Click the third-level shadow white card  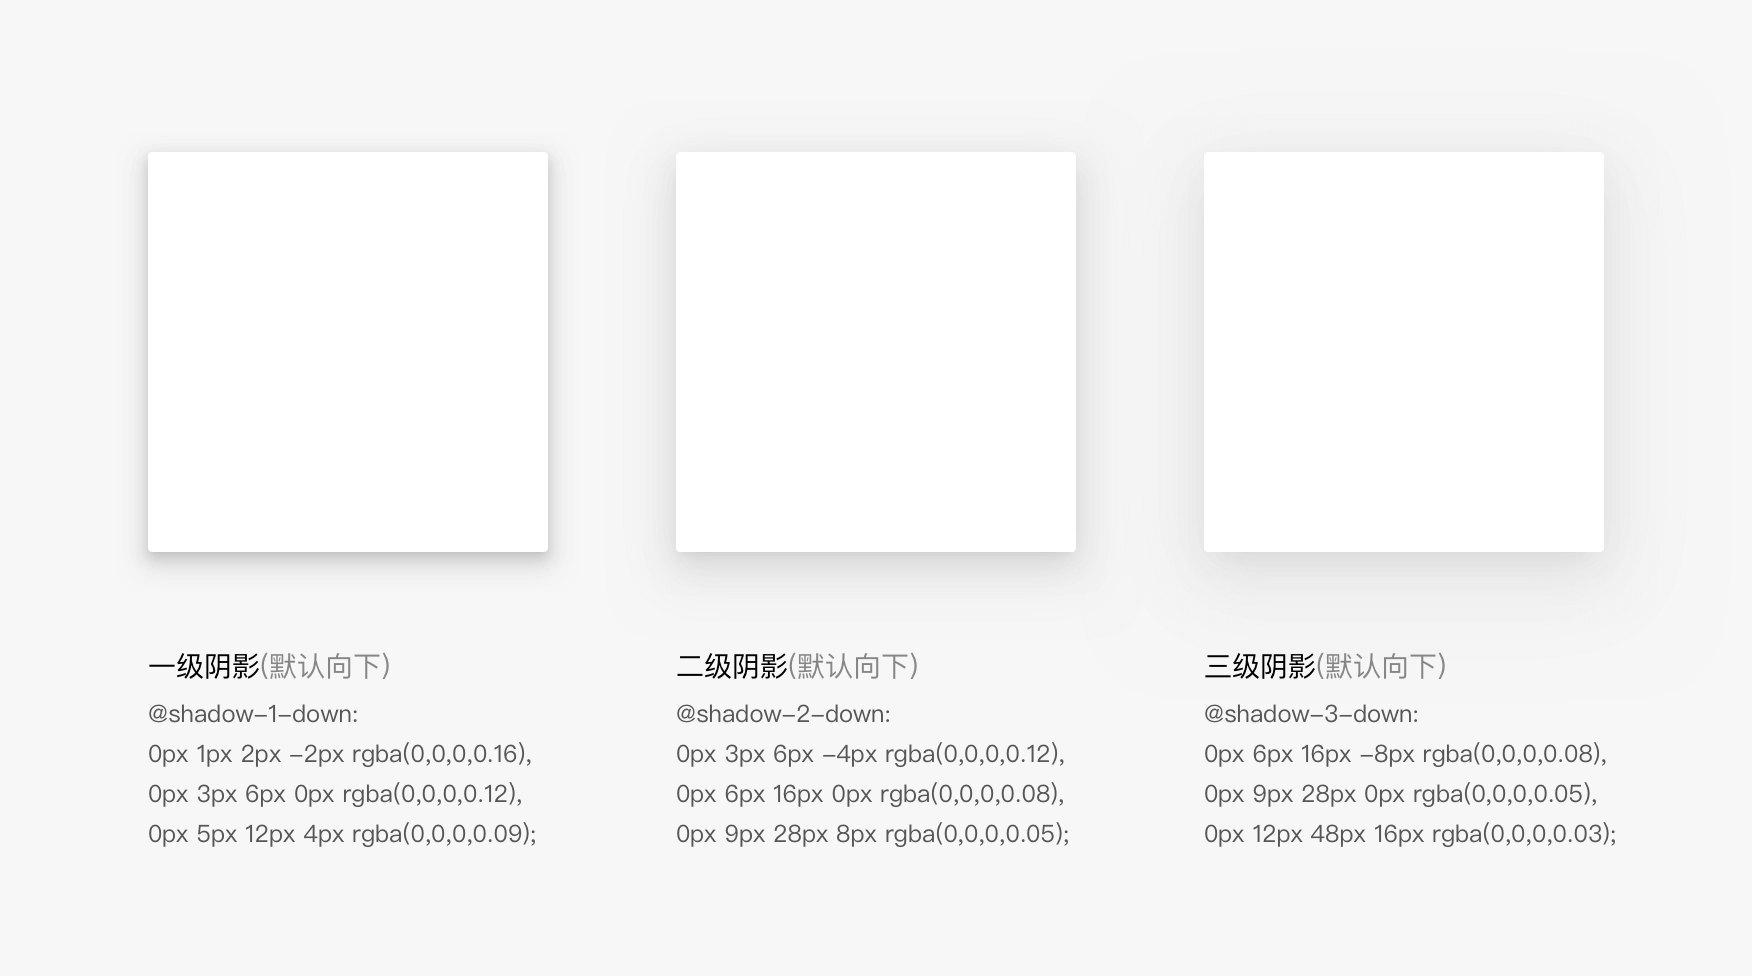tap(1404, 352)
